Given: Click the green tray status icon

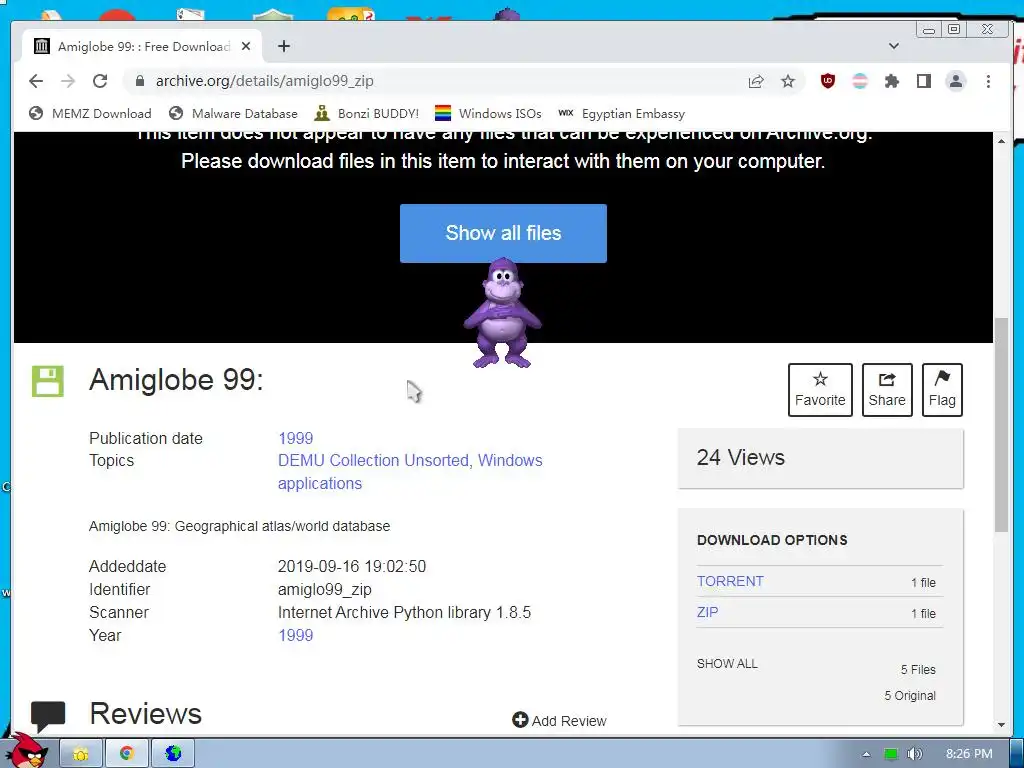Looking at the screenshot, I should pyautogui.click(x=890, y=754).
